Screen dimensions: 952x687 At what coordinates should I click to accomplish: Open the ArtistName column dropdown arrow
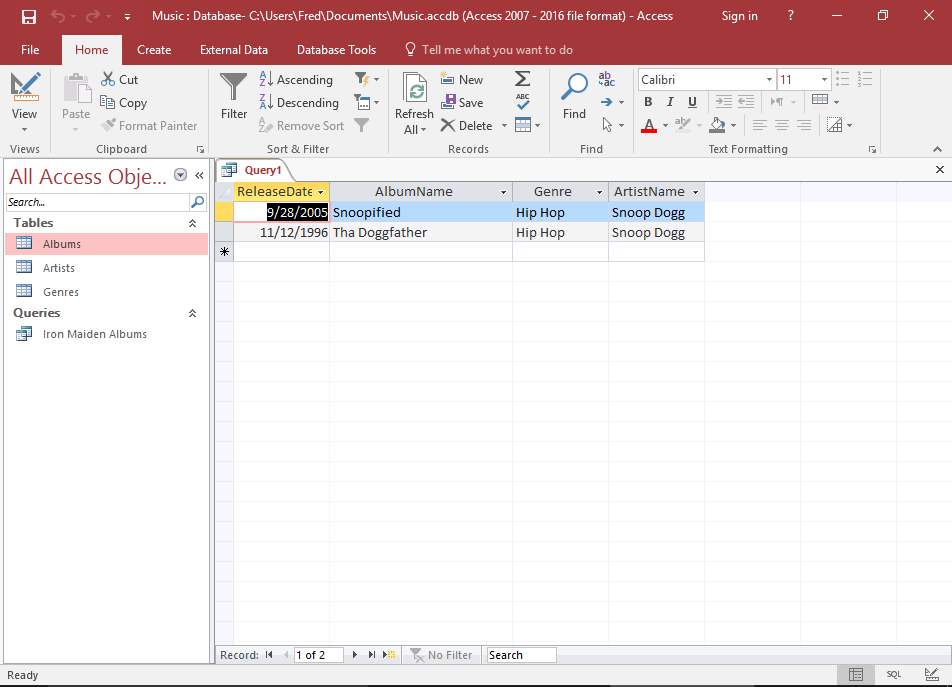[695, 192]
